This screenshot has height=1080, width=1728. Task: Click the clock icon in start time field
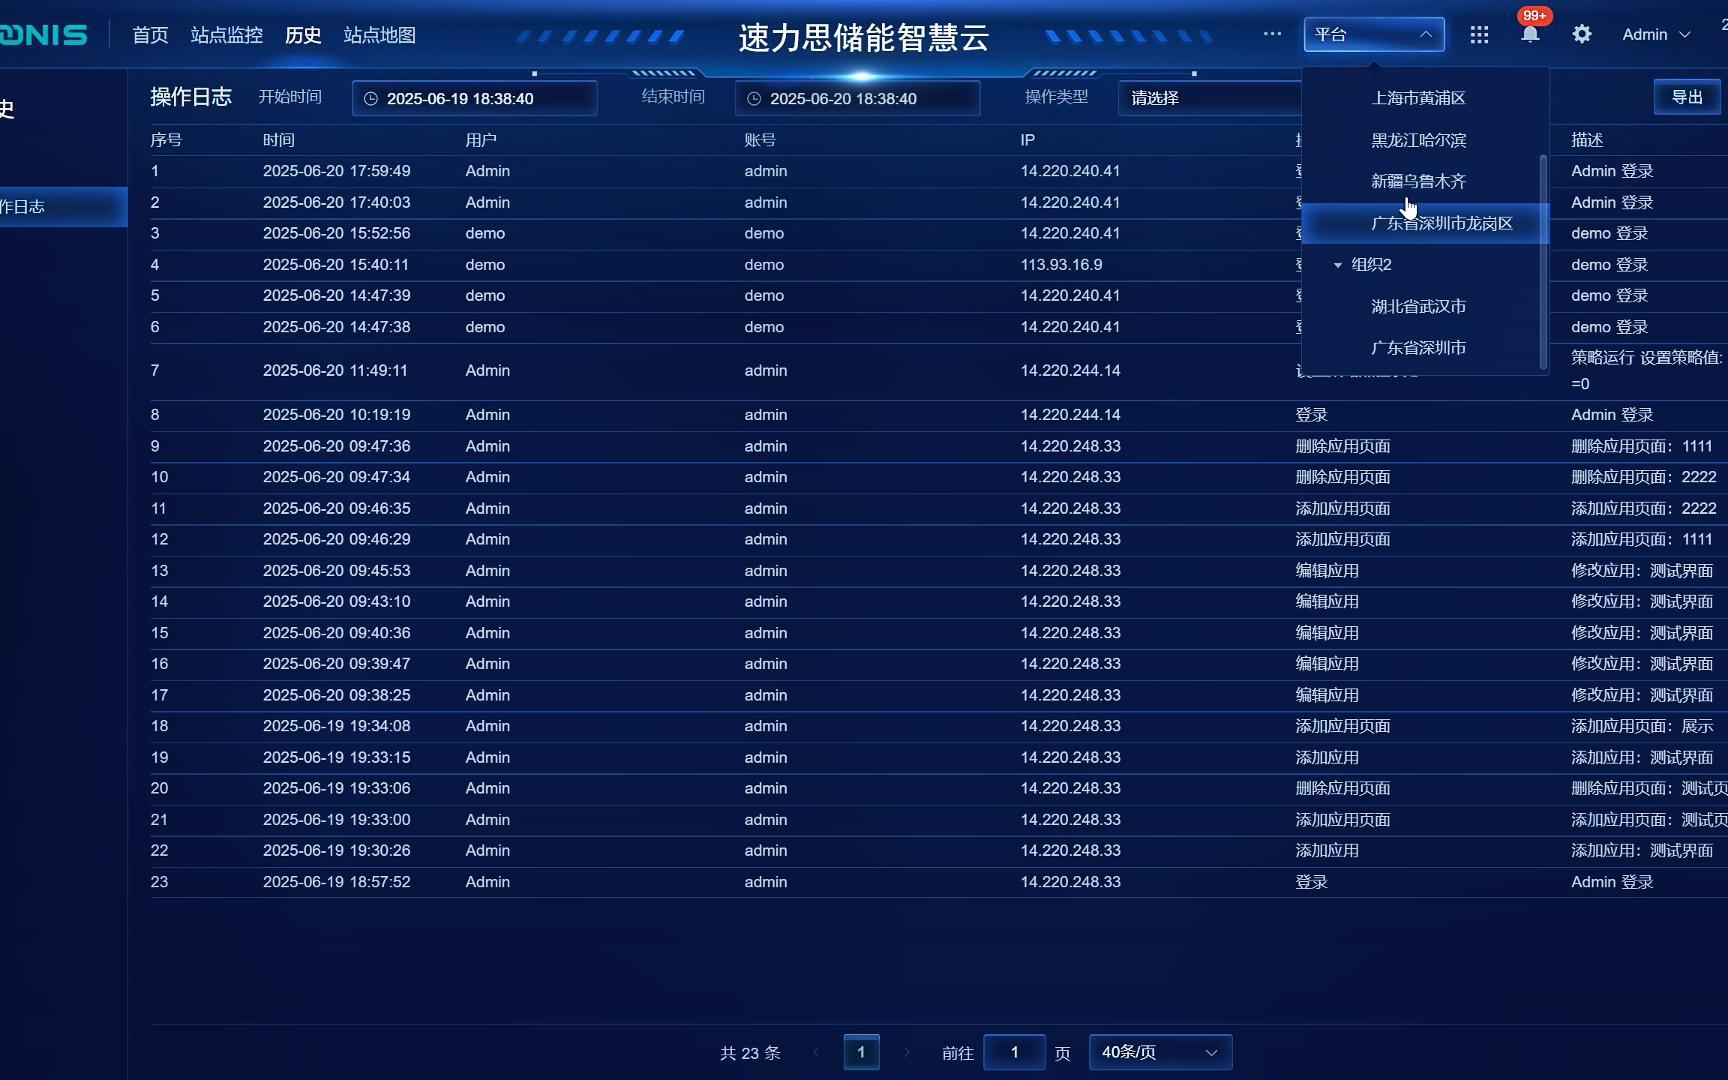[370, 98]
